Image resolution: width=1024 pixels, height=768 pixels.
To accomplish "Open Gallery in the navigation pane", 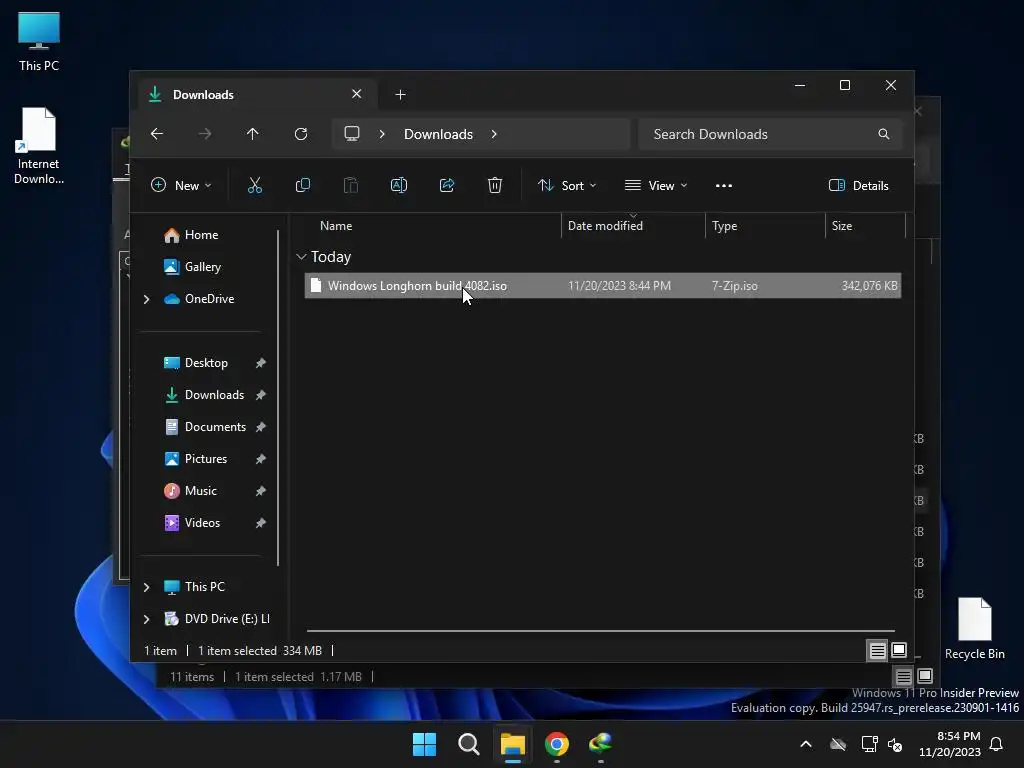I will coord(202,267).
